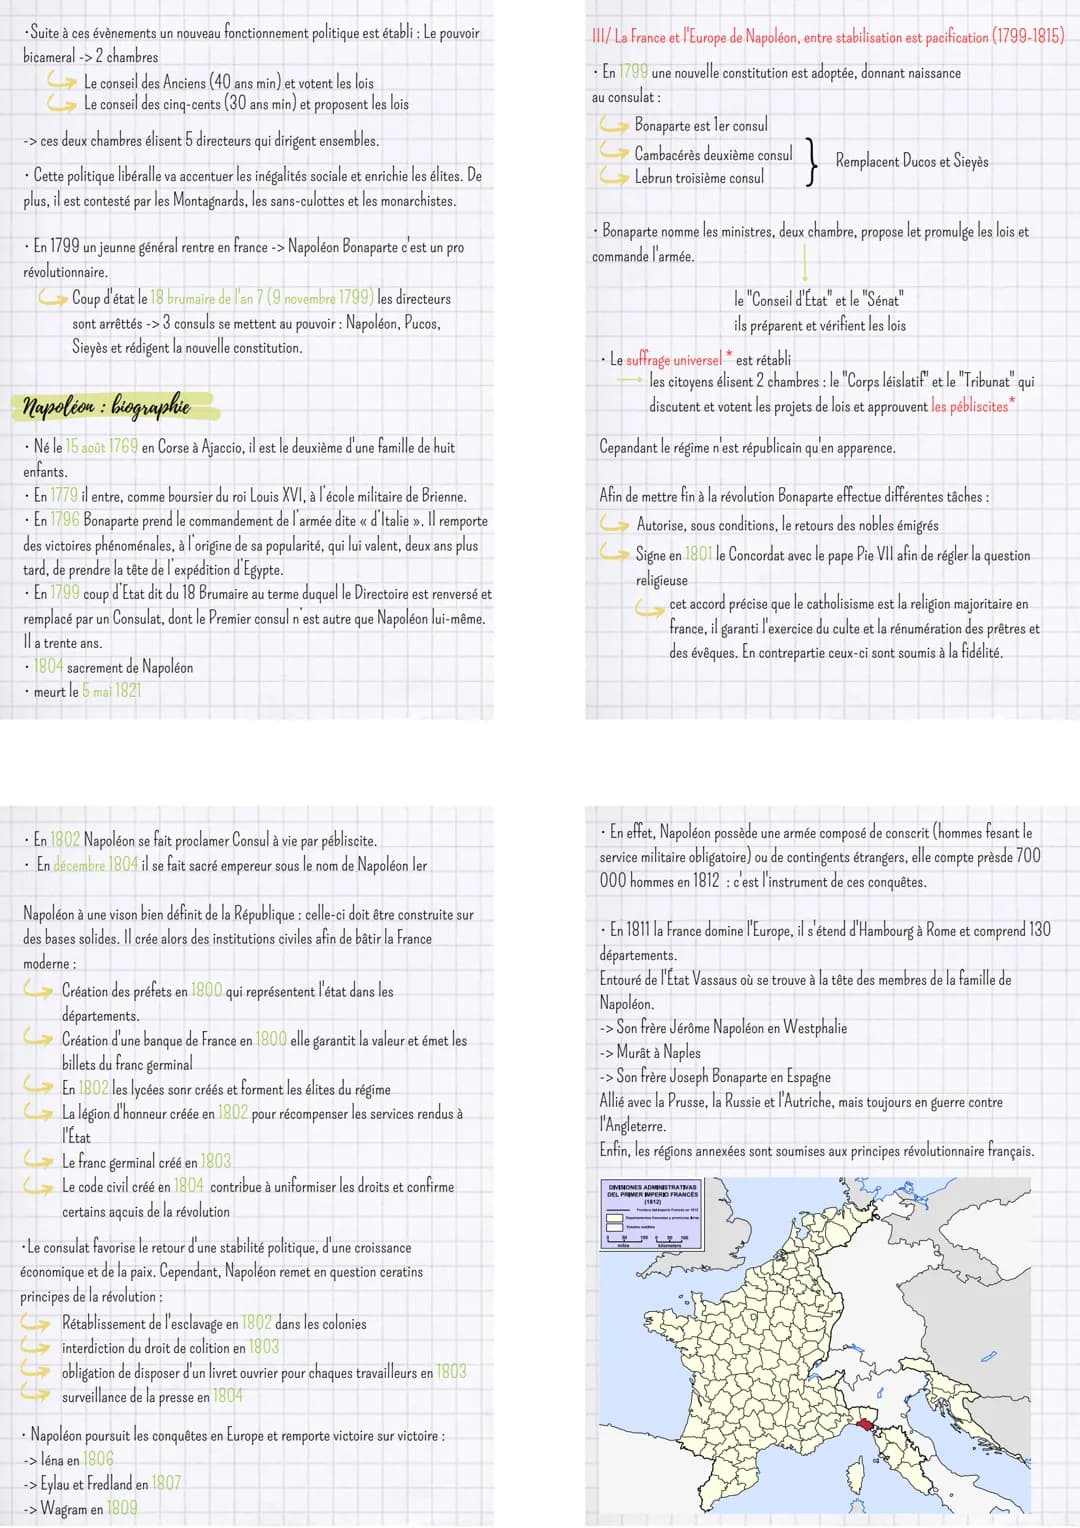Click the line 'le "Conseil d'État" et le "Sénat"'
The image size is (1080, 1528).
click(x=818, y=299)
